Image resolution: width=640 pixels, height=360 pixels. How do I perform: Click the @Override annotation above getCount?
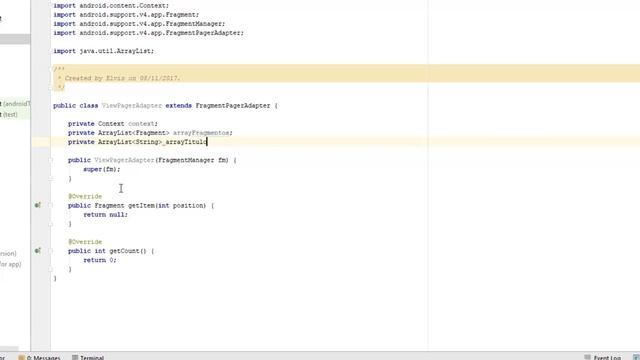point(85,242)
